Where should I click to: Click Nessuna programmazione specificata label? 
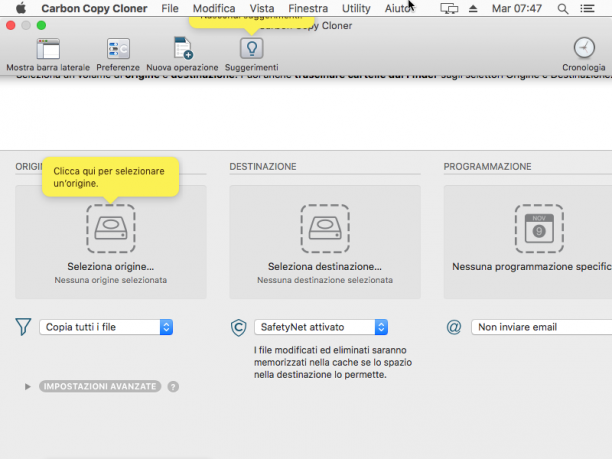(532, 267)
